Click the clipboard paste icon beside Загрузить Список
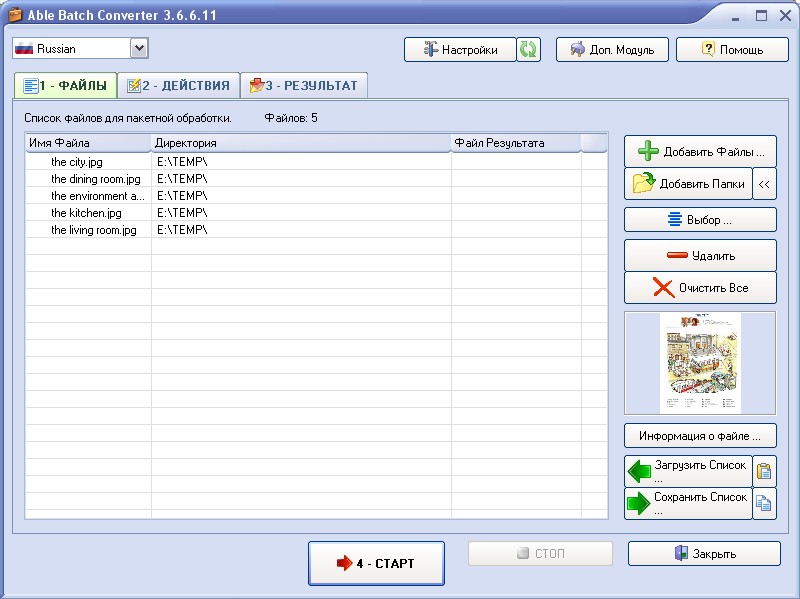Screen dimensions: 800x599 pos(764,471)
